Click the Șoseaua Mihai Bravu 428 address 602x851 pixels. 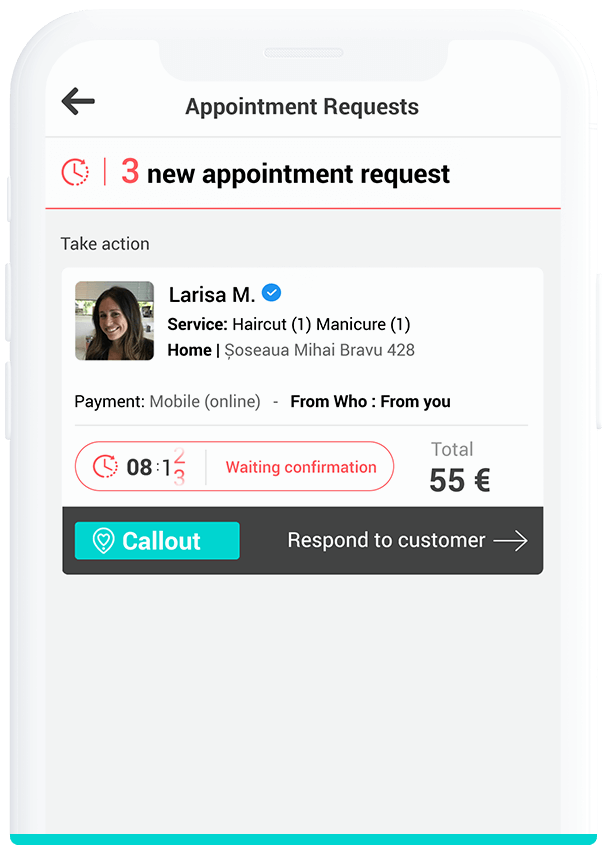pos(319,350)
